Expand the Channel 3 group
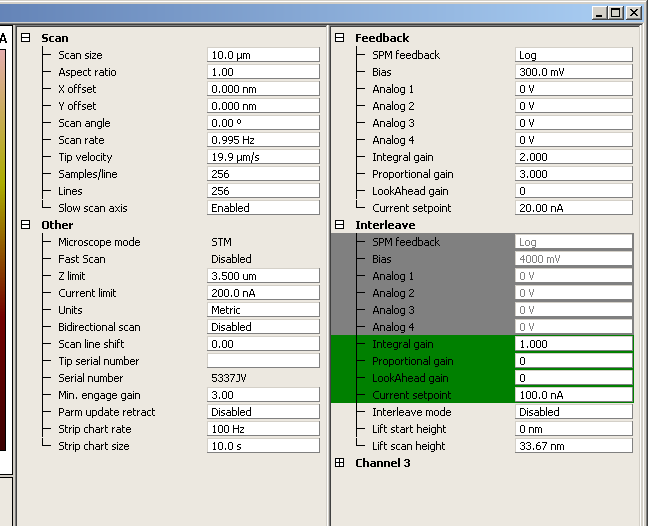Viewport: 648px width, 526px height. click(339, 462)
